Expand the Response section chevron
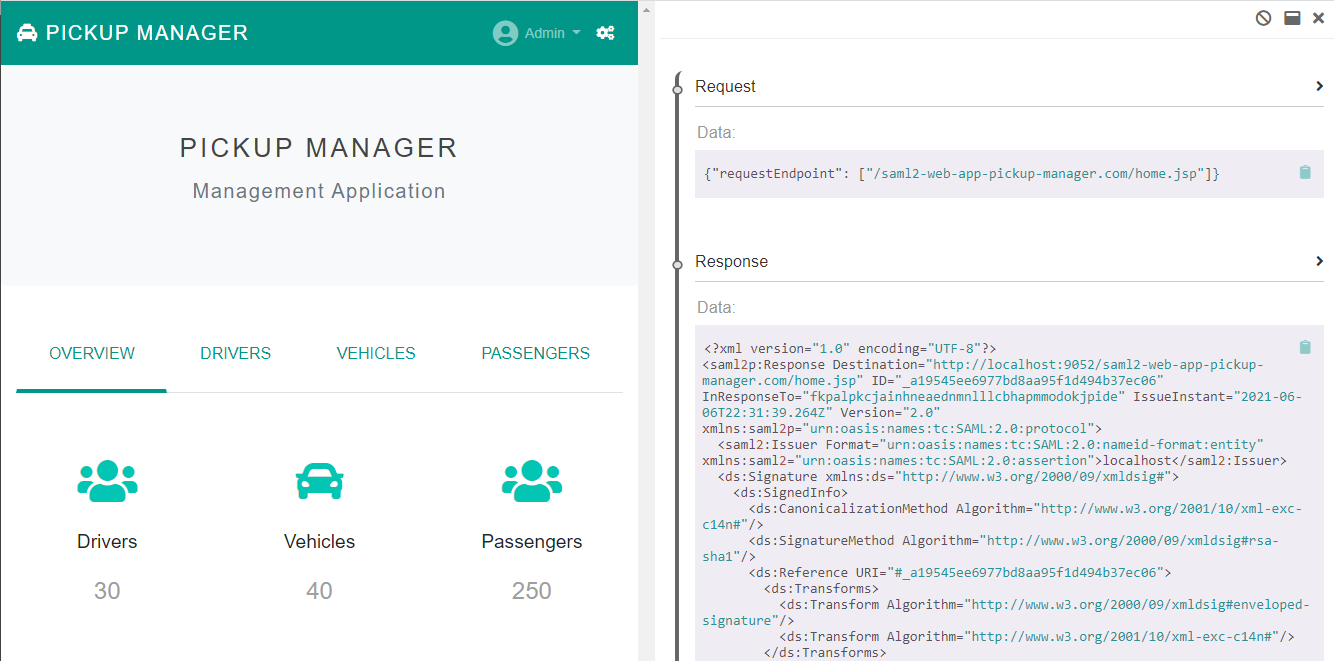 coord(1320,261)
